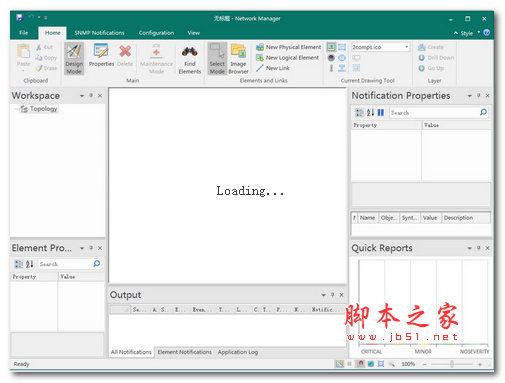Toggle Select Mode
The image size is (505, 383).
click(x=217, y=59)
